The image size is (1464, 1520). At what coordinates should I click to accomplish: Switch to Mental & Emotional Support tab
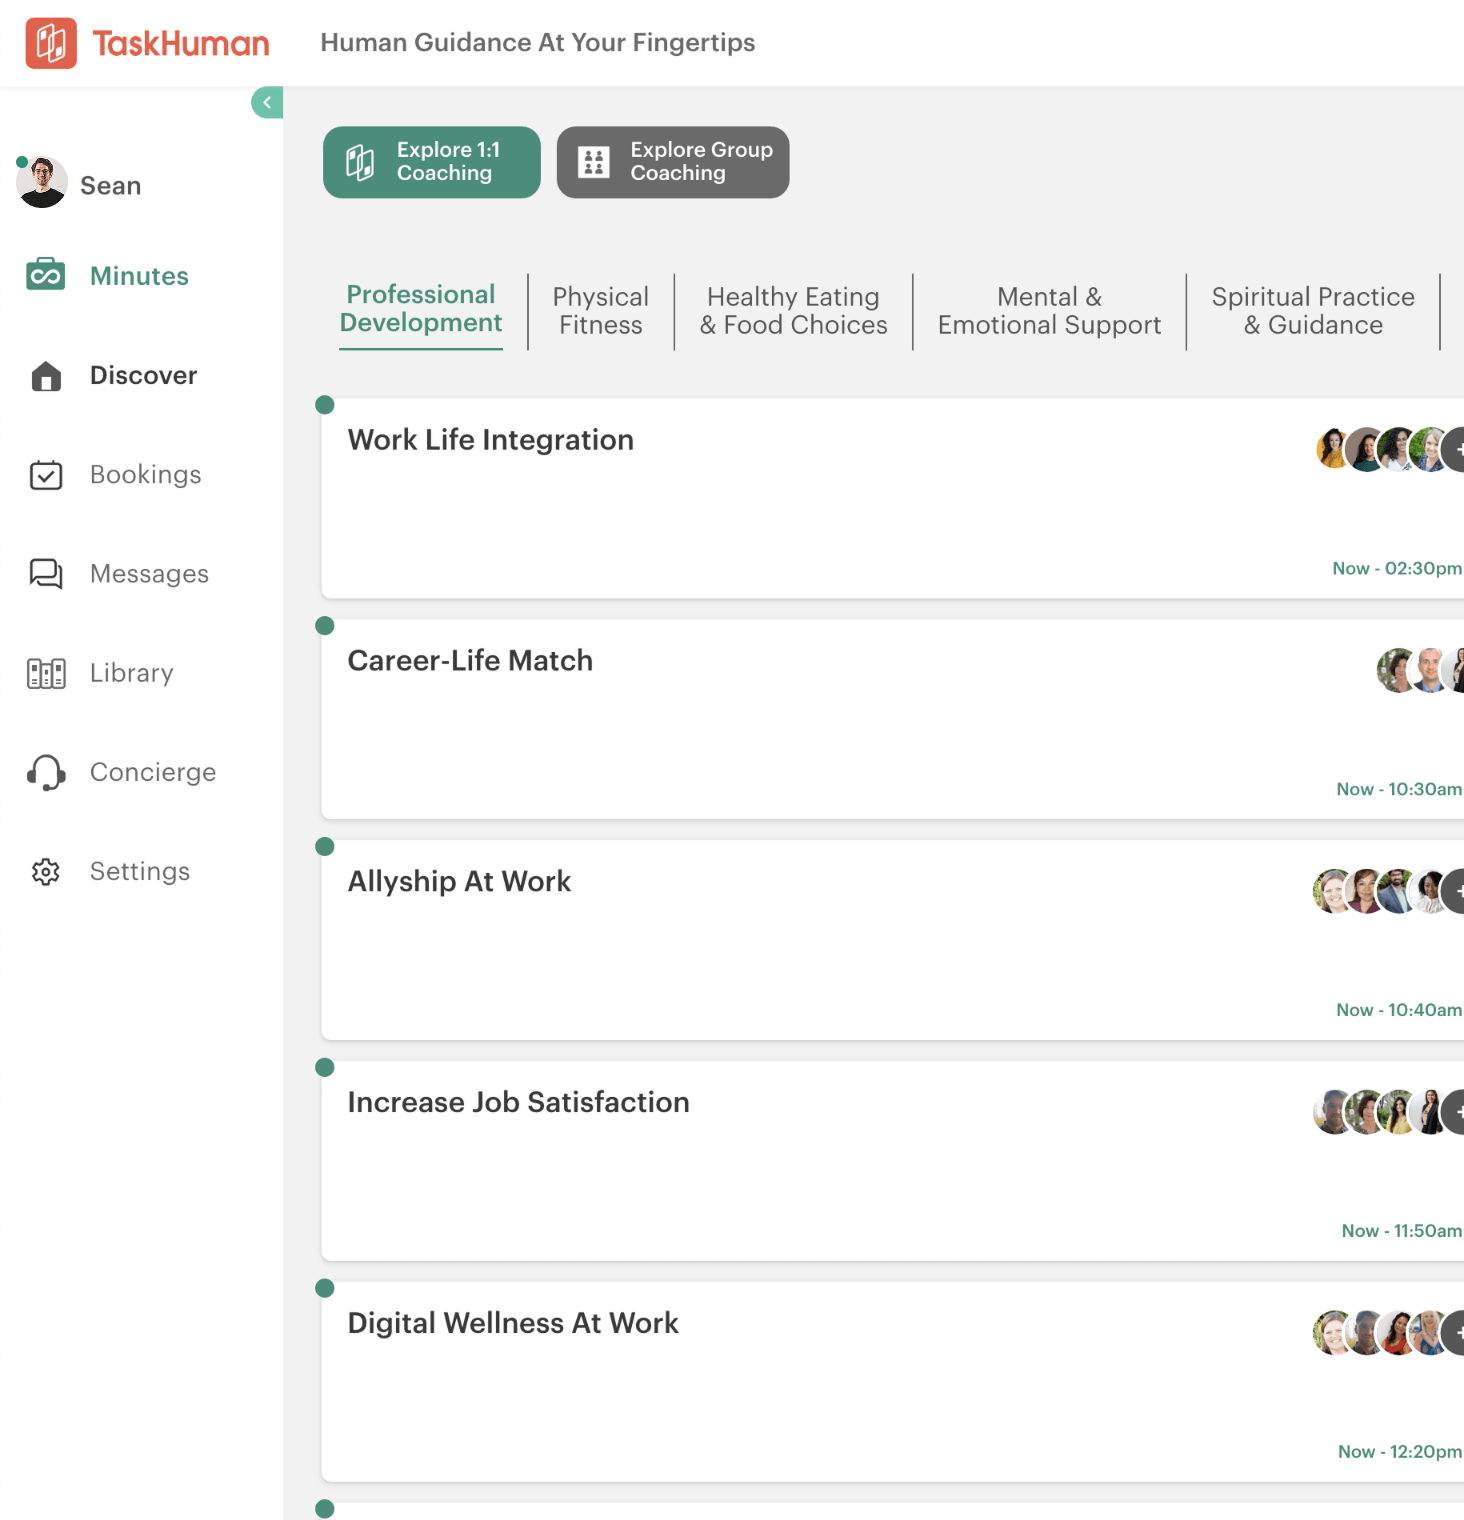click(1050, 311)
